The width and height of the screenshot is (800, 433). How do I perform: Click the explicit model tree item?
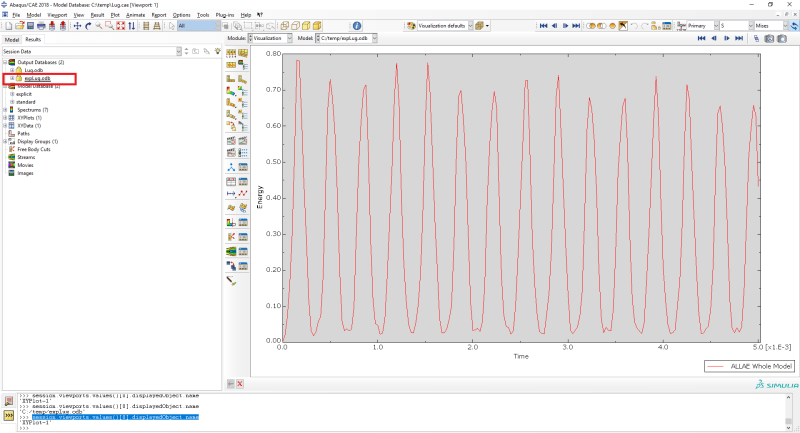(24, 94)
